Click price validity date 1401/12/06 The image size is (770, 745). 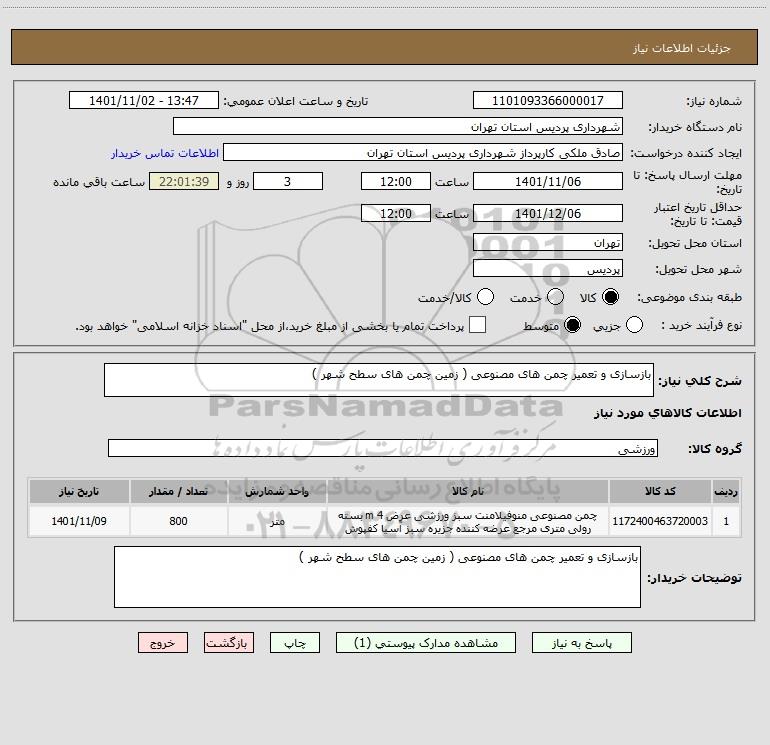pyautogui.click(x=548, y=214)
